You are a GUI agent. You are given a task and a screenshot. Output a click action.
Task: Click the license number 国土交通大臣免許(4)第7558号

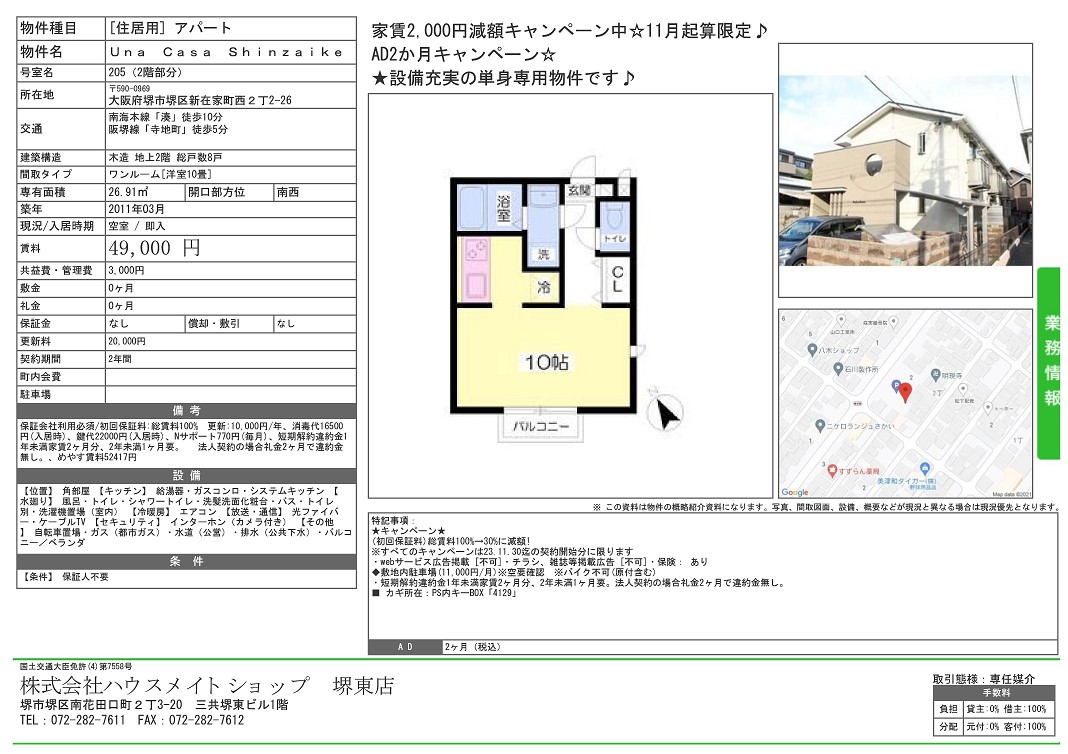(x=76, y=666)
